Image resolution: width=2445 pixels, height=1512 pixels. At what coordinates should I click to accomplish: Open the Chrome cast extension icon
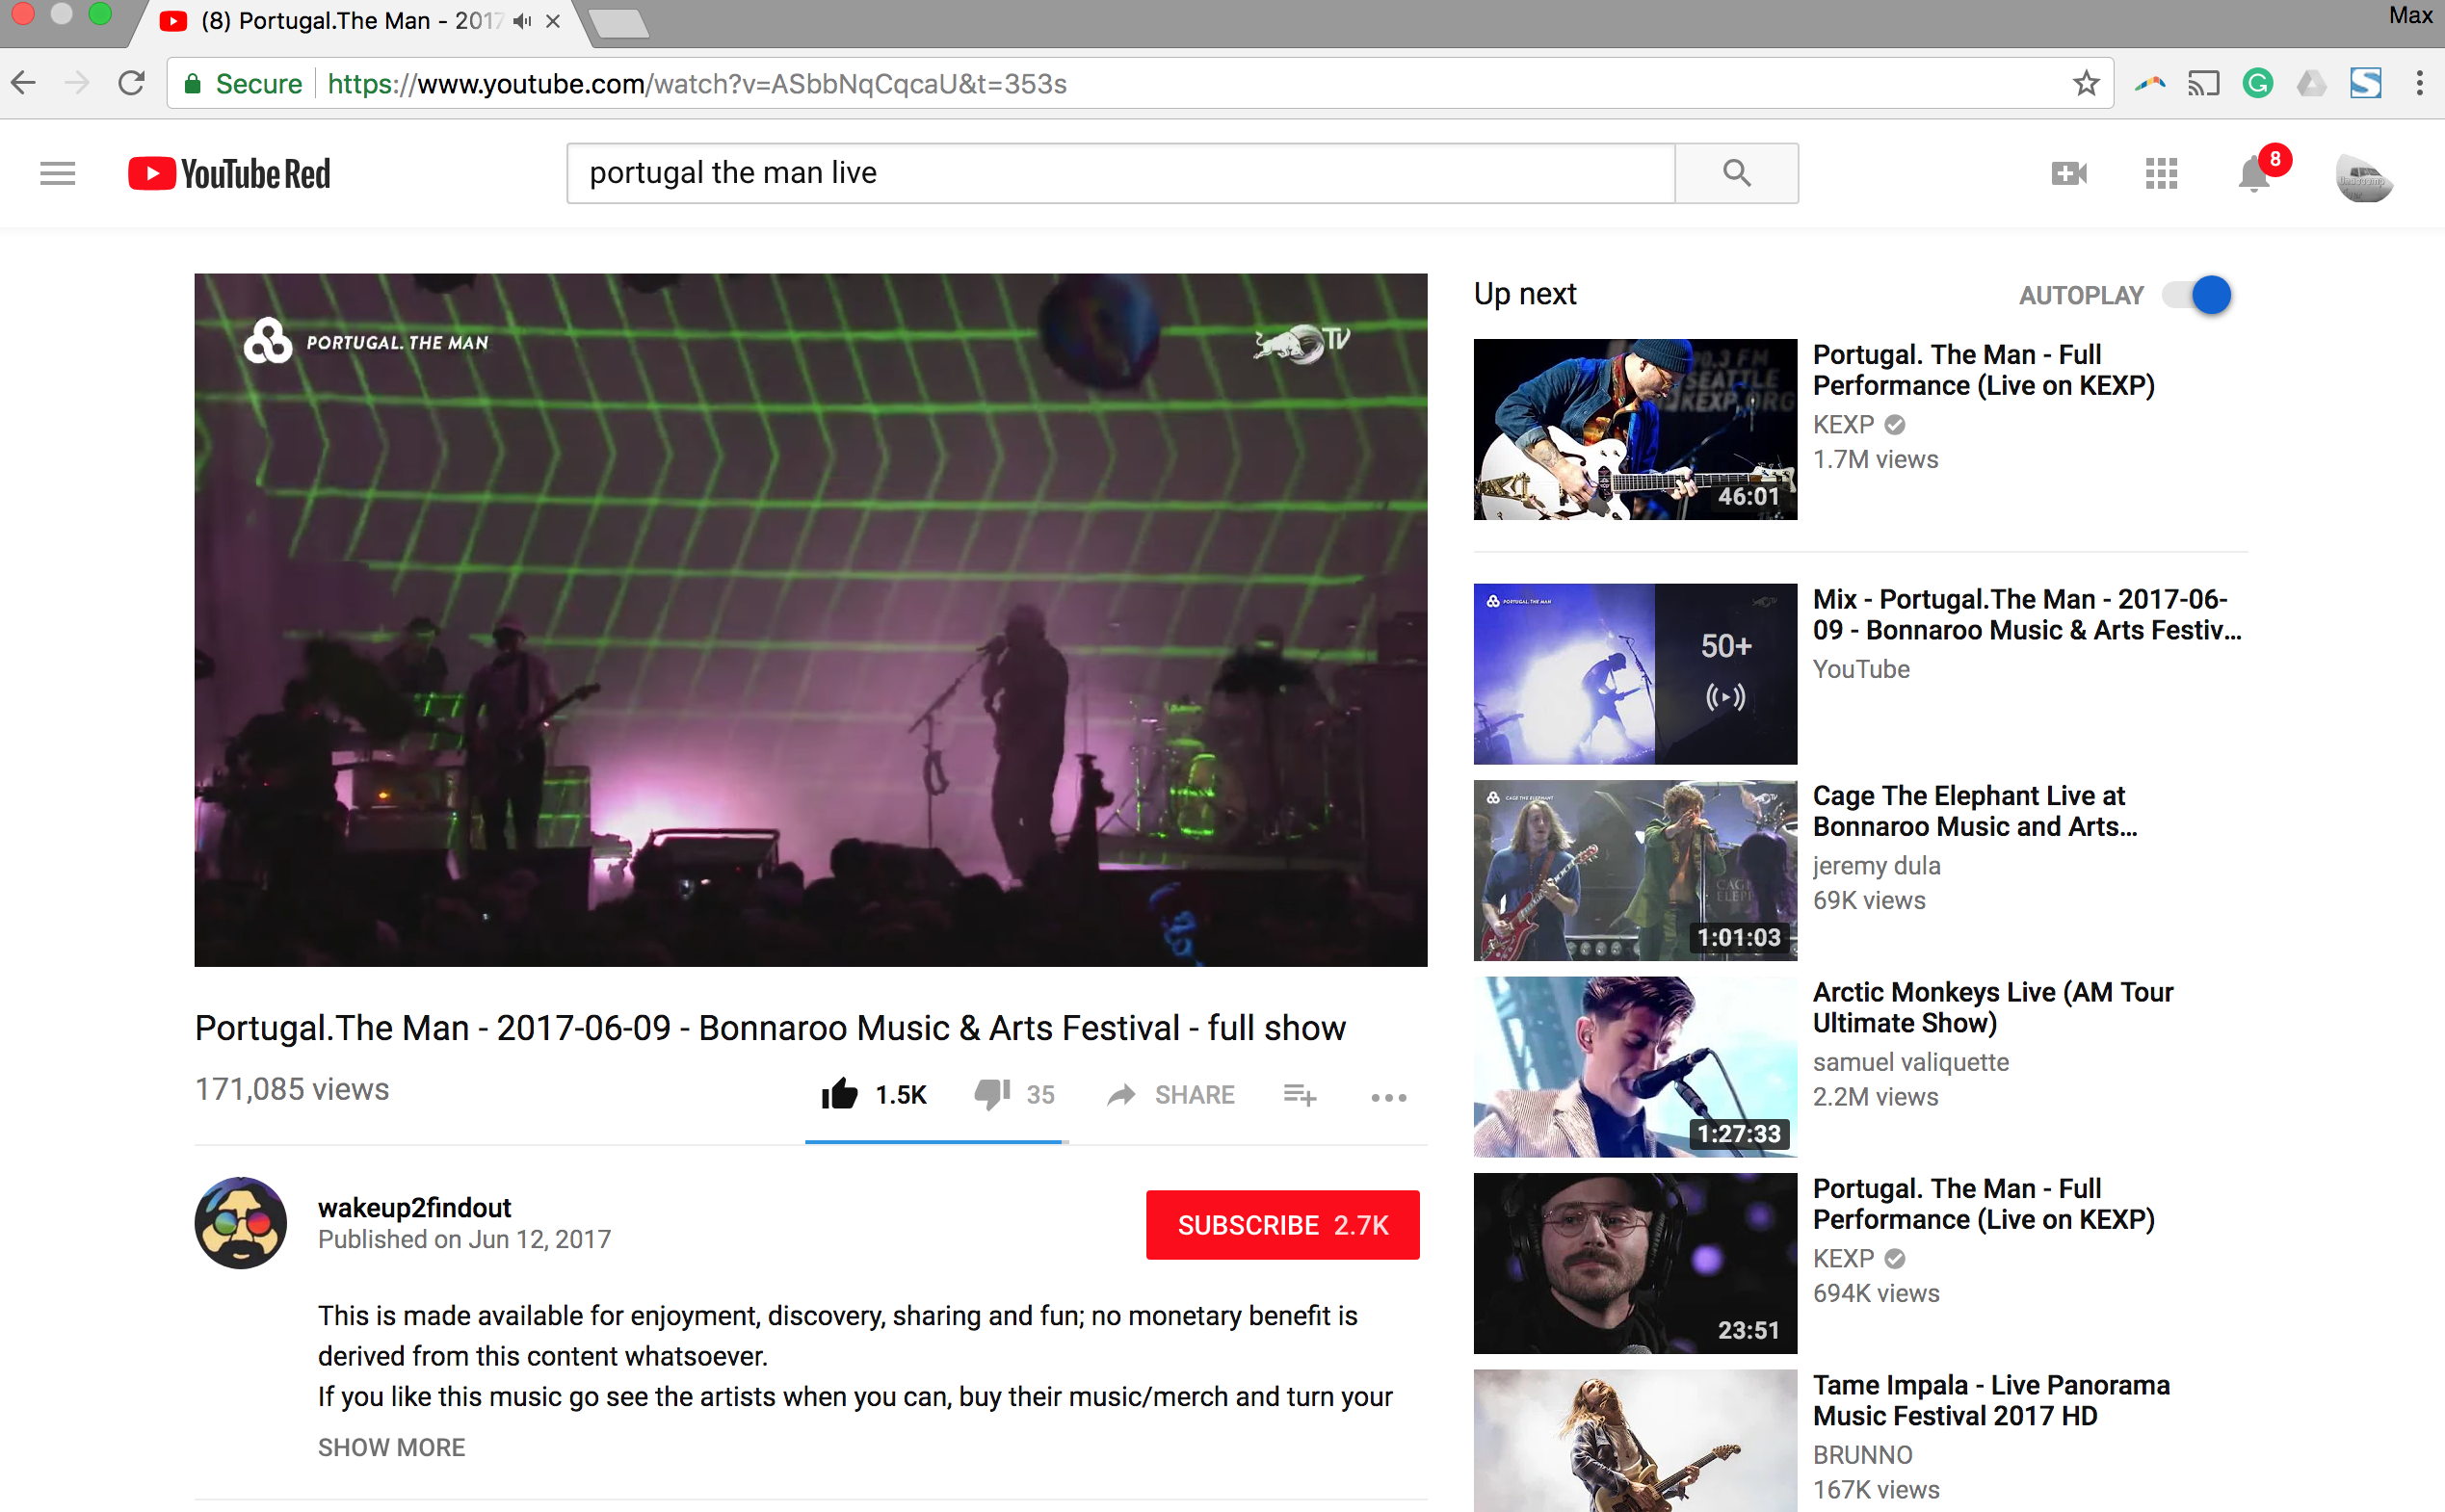2203,83
